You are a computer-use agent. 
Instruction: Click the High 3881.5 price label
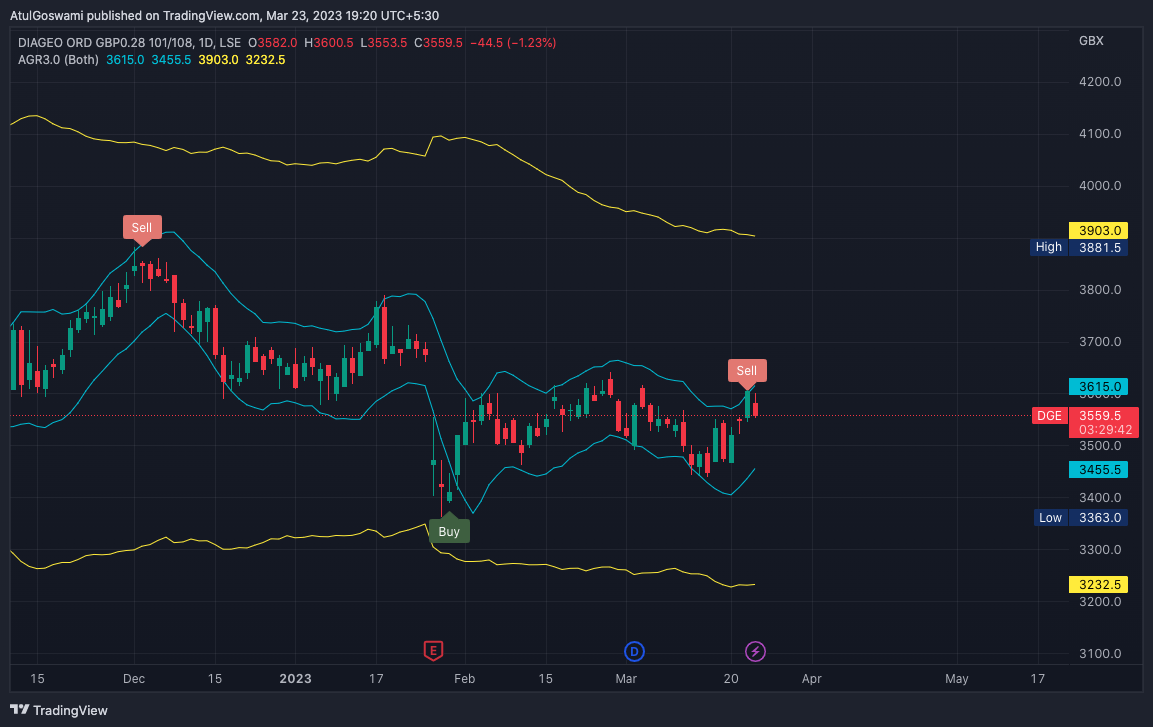pyautogui.click(x=1079, y=248)
